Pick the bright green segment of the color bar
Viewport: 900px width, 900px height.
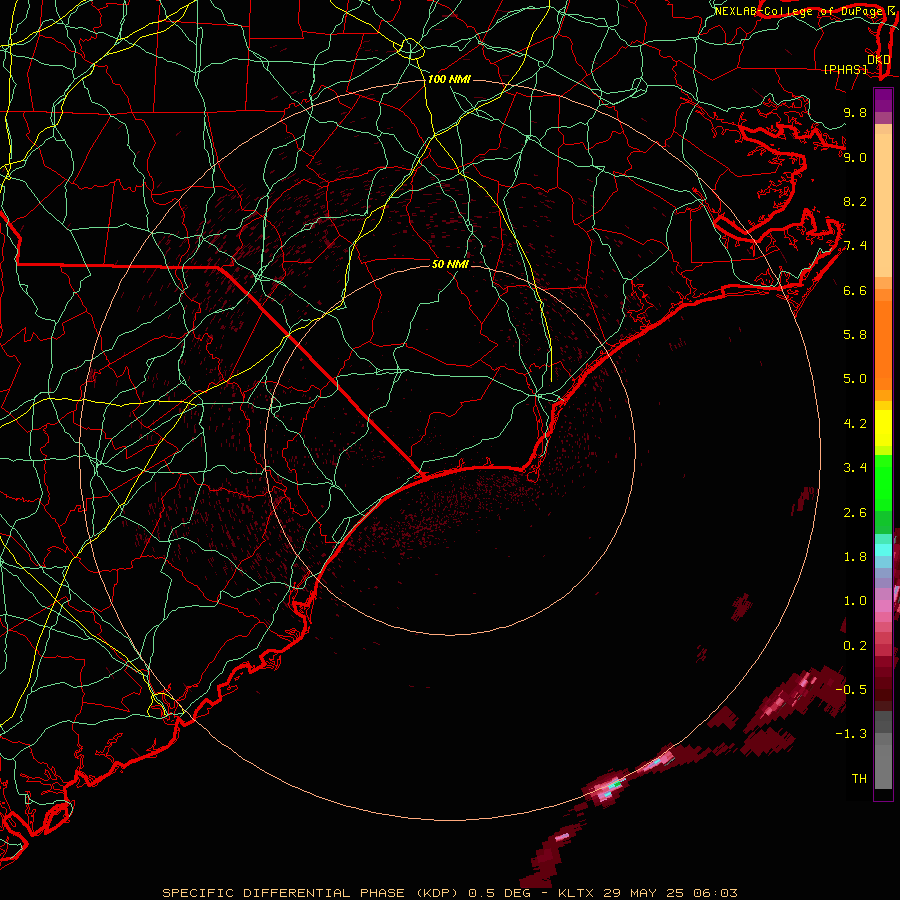(883, 482)
